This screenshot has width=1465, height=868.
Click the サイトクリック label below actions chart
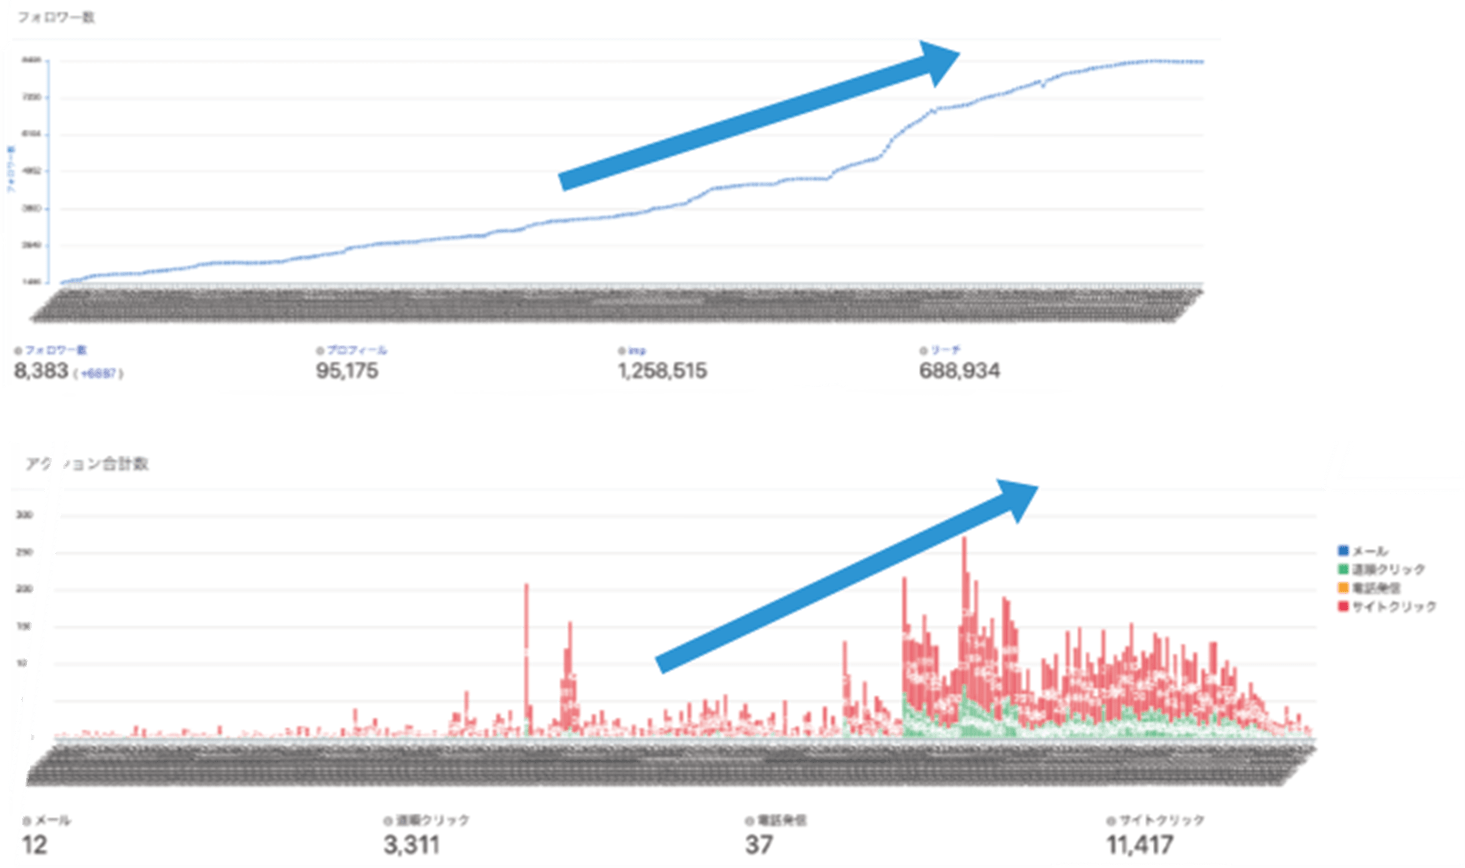pos(1161,821)
